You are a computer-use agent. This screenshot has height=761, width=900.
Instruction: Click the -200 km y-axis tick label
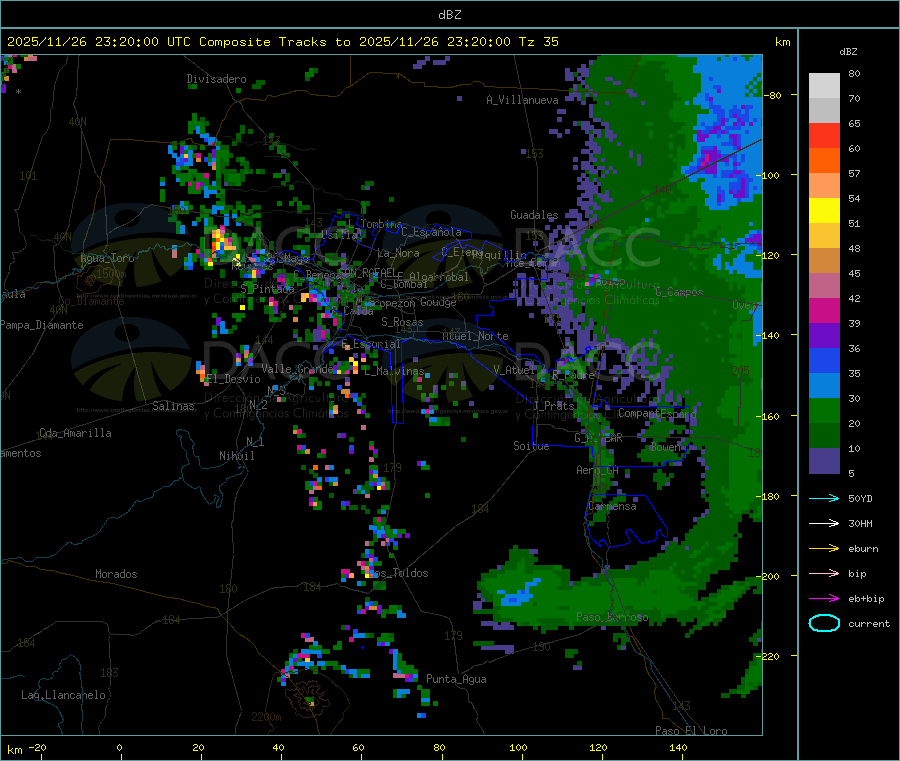click(x=767, y=576)
